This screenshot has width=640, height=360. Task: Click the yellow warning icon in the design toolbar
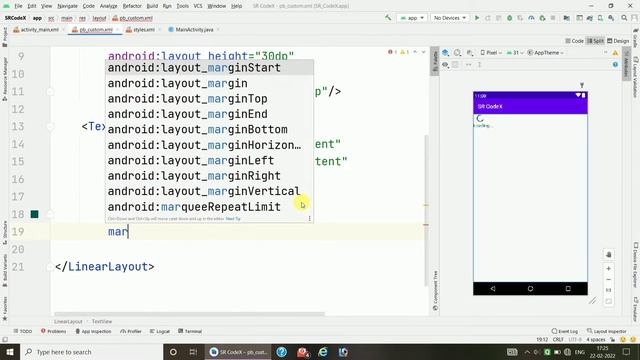point(616,53)
